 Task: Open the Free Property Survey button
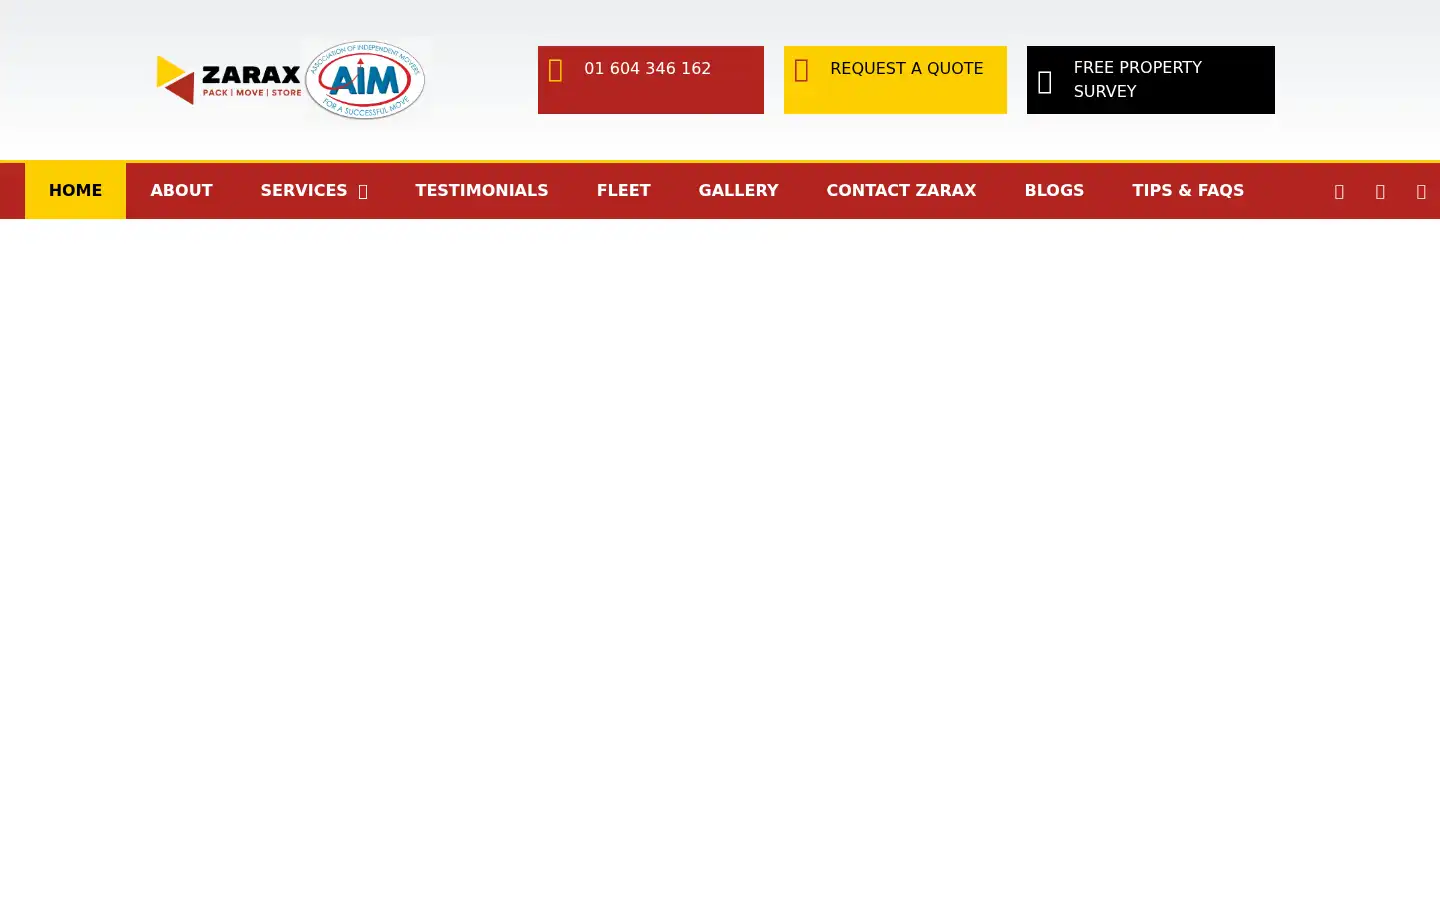pyautogui.click(x=1151, y=80)
